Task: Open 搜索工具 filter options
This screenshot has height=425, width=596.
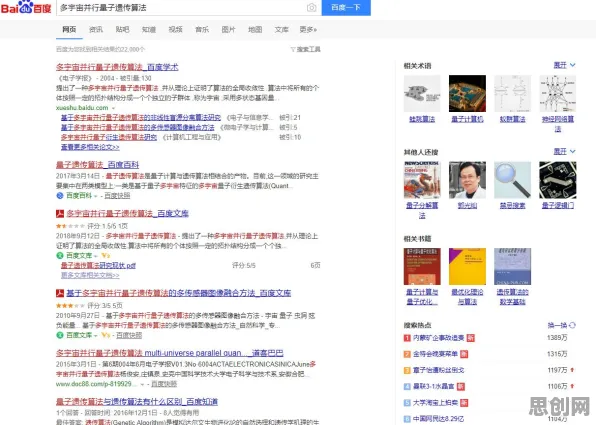Action: (x=306, y=49)
